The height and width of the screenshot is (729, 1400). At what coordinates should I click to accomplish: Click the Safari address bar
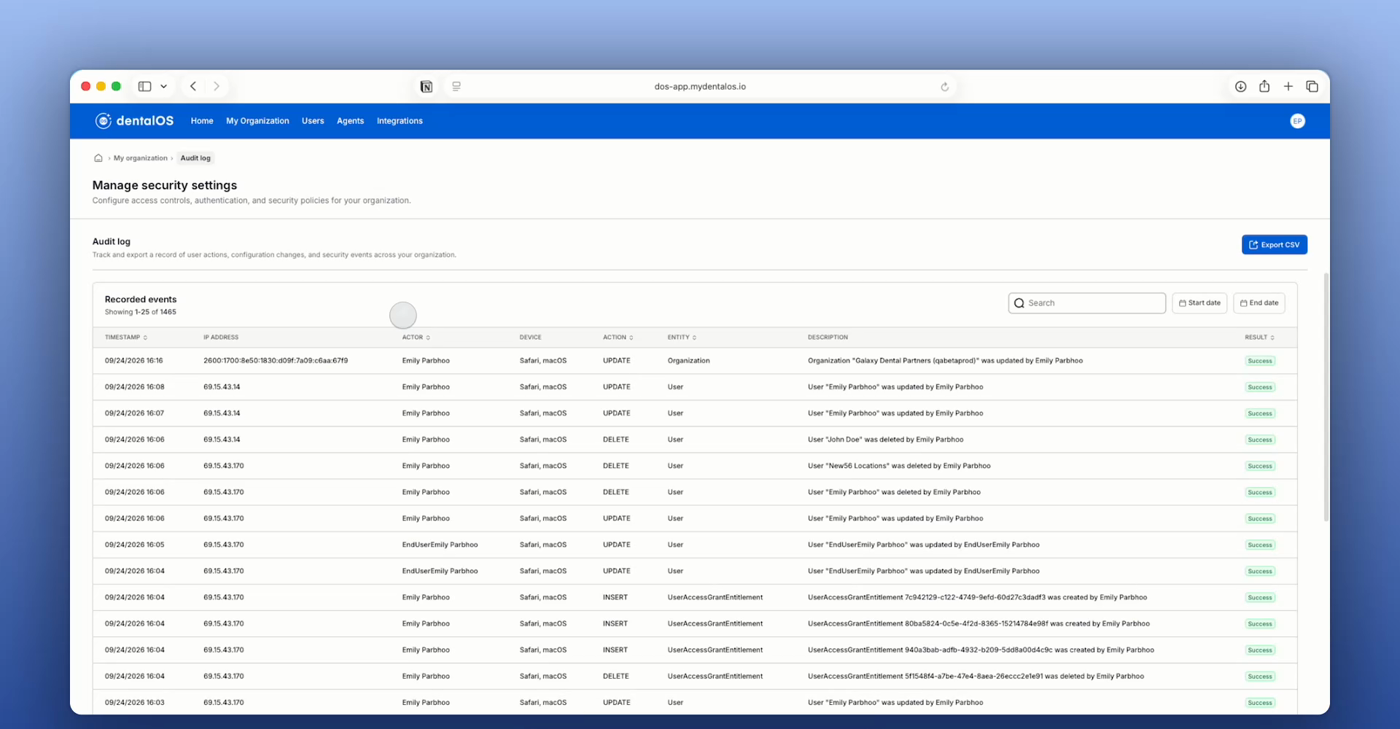coord(700,87)
